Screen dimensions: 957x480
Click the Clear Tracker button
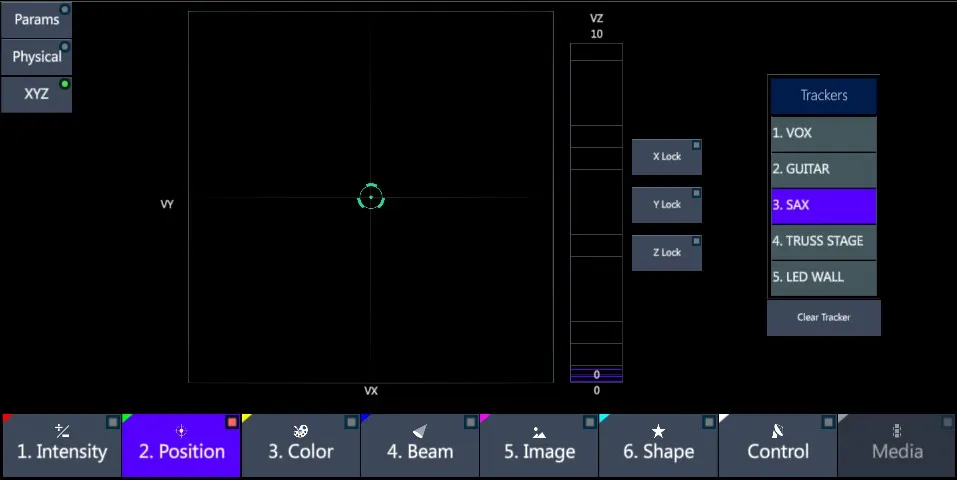tap(823, 318)
